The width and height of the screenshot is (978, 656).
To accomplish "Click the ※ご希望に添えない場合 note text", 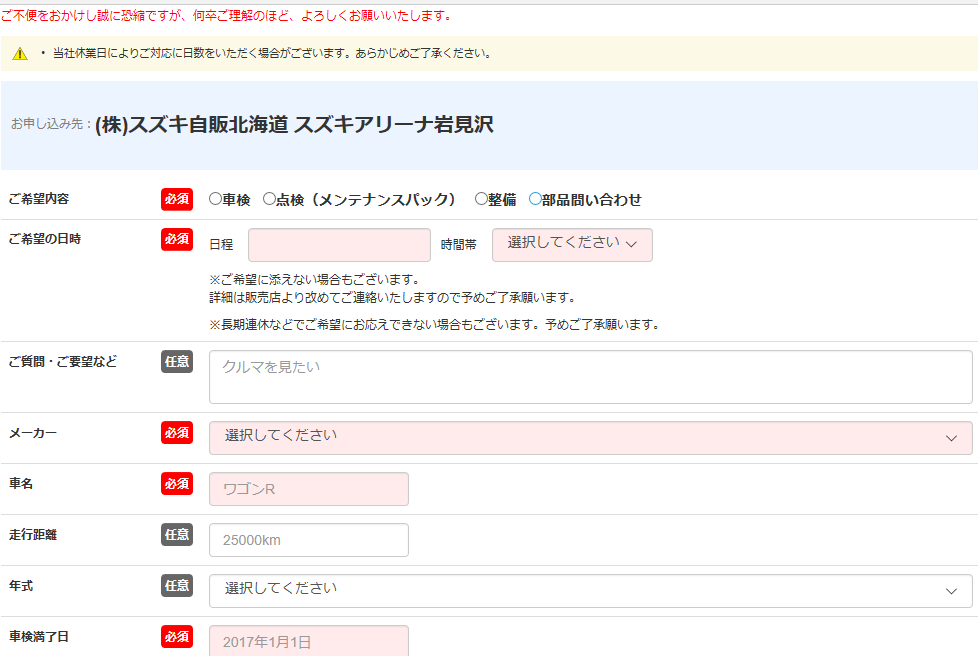I will click(x=316, y=279).
